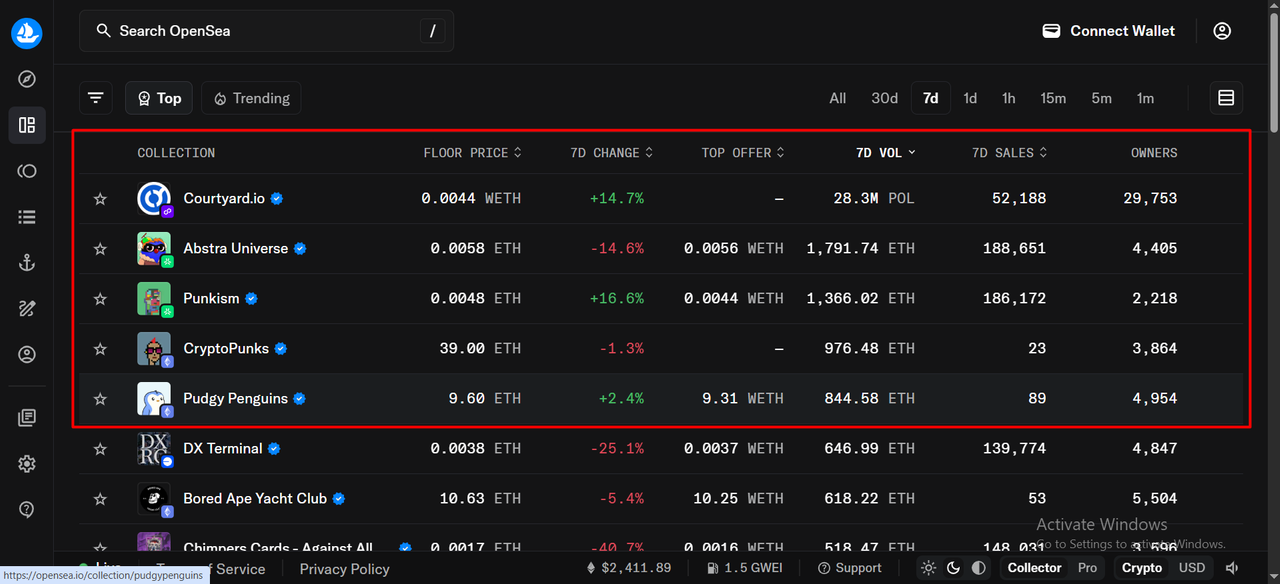Switch to dark theme moon icon
The image size is (1280, 584).
pyautogui.click(x=954, y=568)
